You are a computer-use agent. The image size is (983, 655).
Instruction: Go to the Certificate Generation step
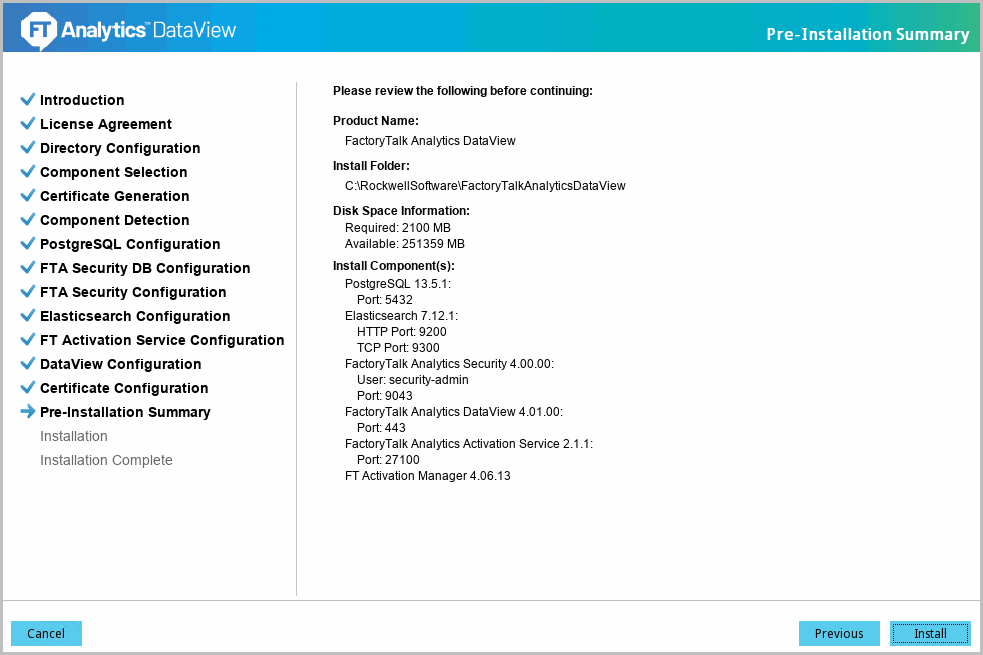coord(114,196)
